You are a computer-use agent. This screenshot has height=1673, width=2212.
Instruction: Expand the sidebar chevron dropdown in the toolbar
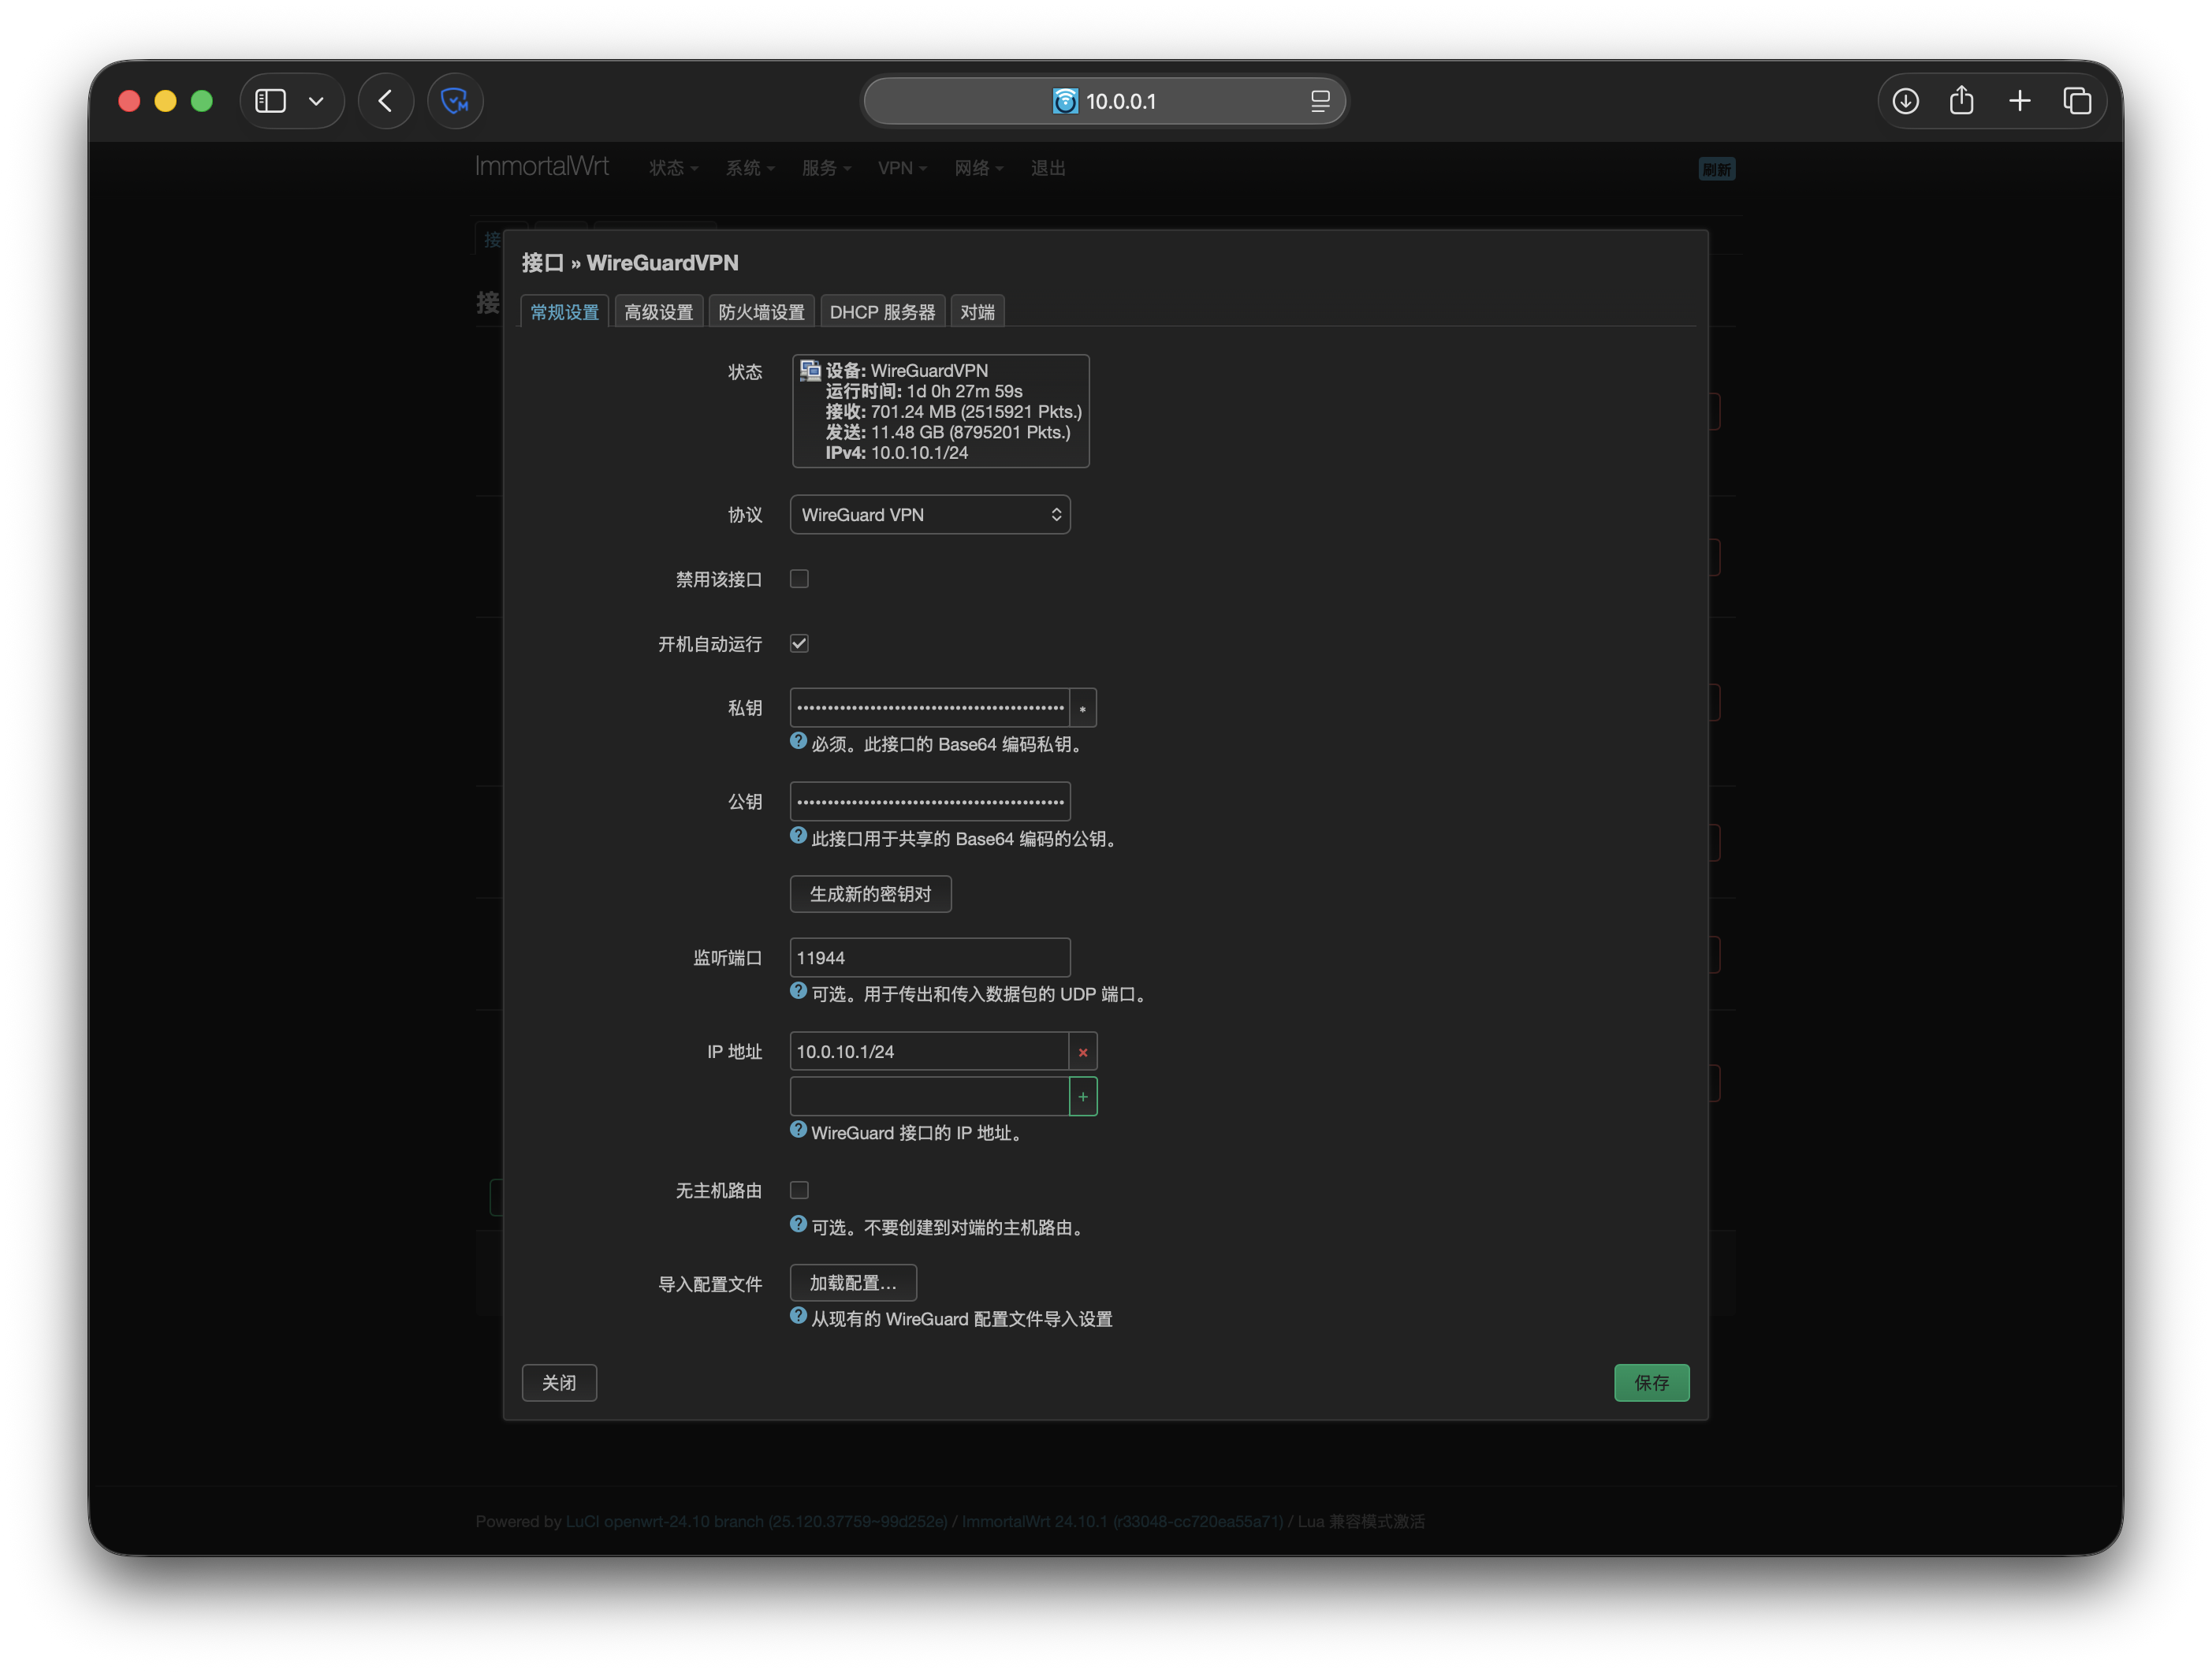click(x=316, y=101)
